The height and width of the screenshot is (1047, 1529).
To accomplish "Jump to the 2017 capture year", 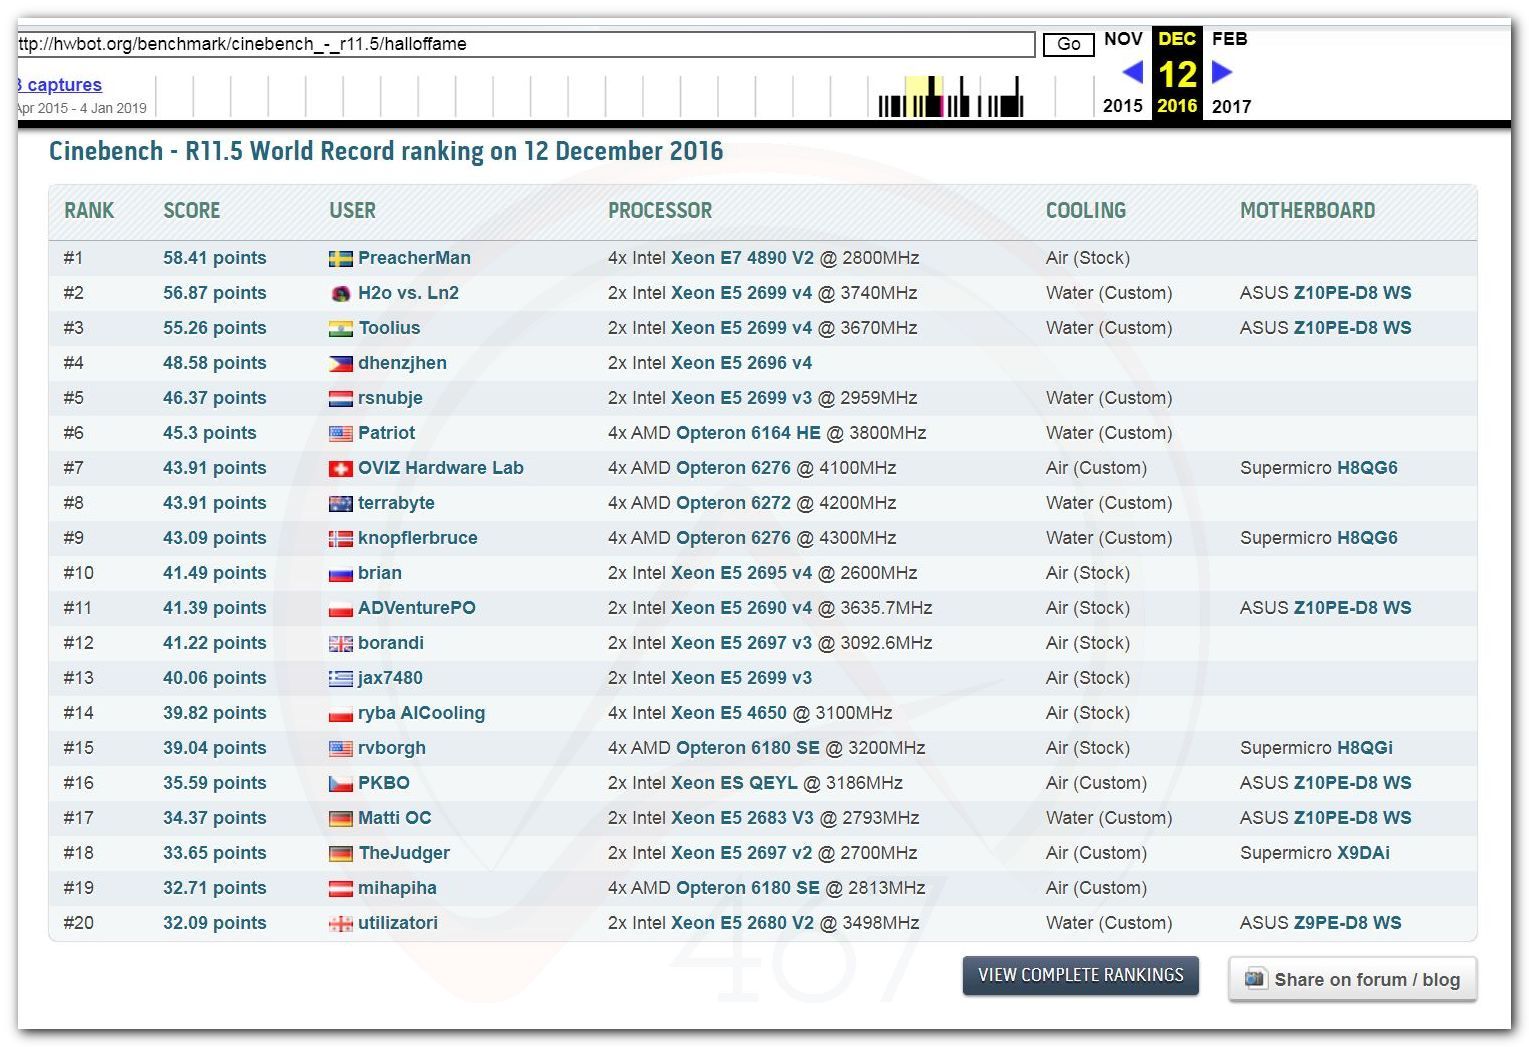I will click(1231, 106).
